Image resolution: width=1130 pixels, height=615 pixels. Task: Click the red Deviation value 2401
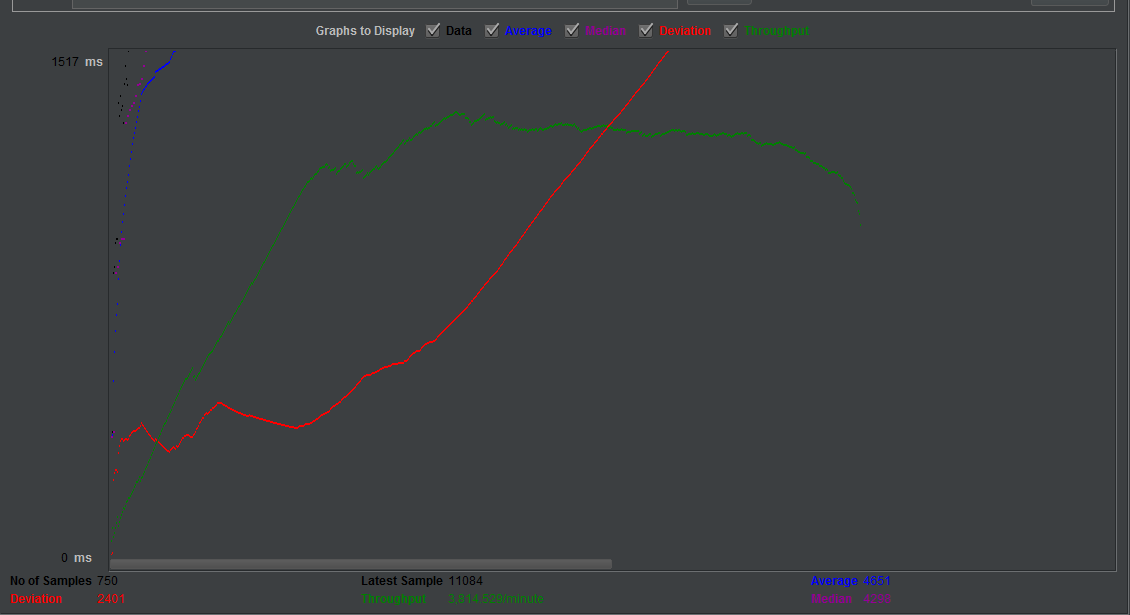click(x=111, y=599)
